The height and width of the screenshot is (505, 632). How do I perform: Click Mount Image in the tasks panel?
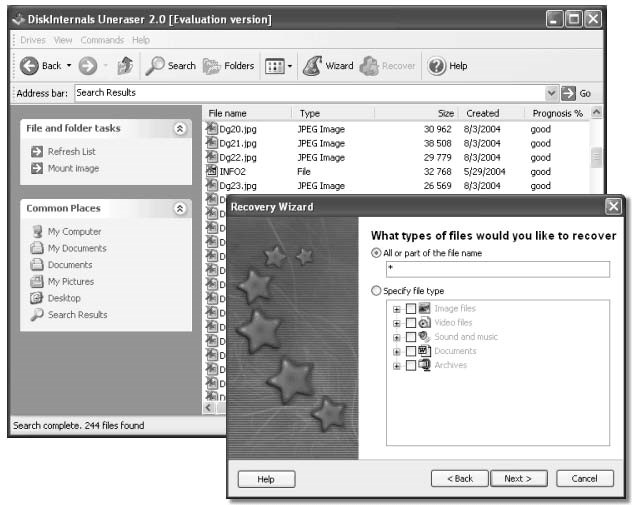[73, 168]
